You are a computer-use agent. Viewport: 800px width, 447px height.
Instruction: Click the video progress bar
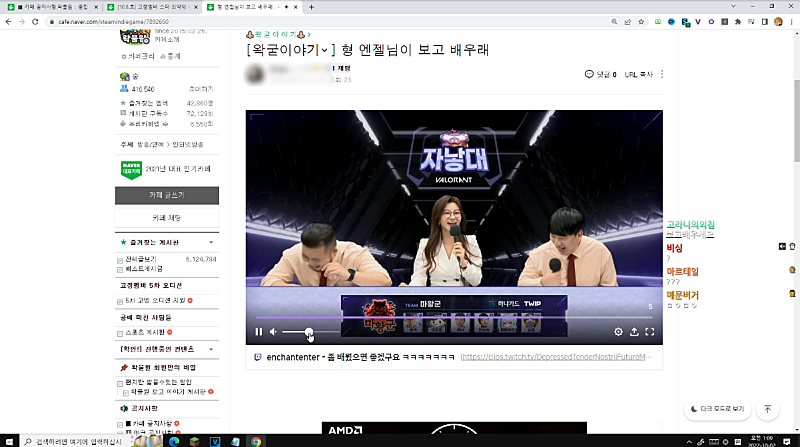pos(454,317)
